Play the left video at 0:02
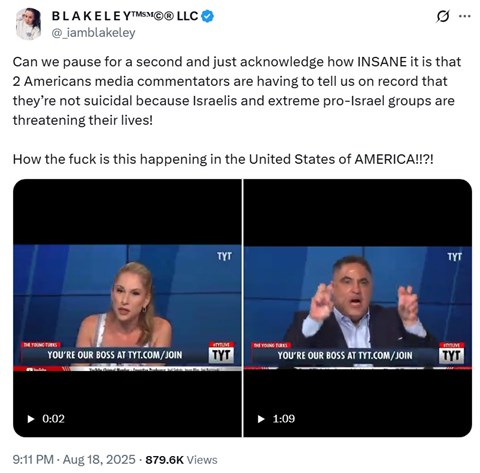The width and height of the screenshot is (480, 473). click(x=31, y=419)
